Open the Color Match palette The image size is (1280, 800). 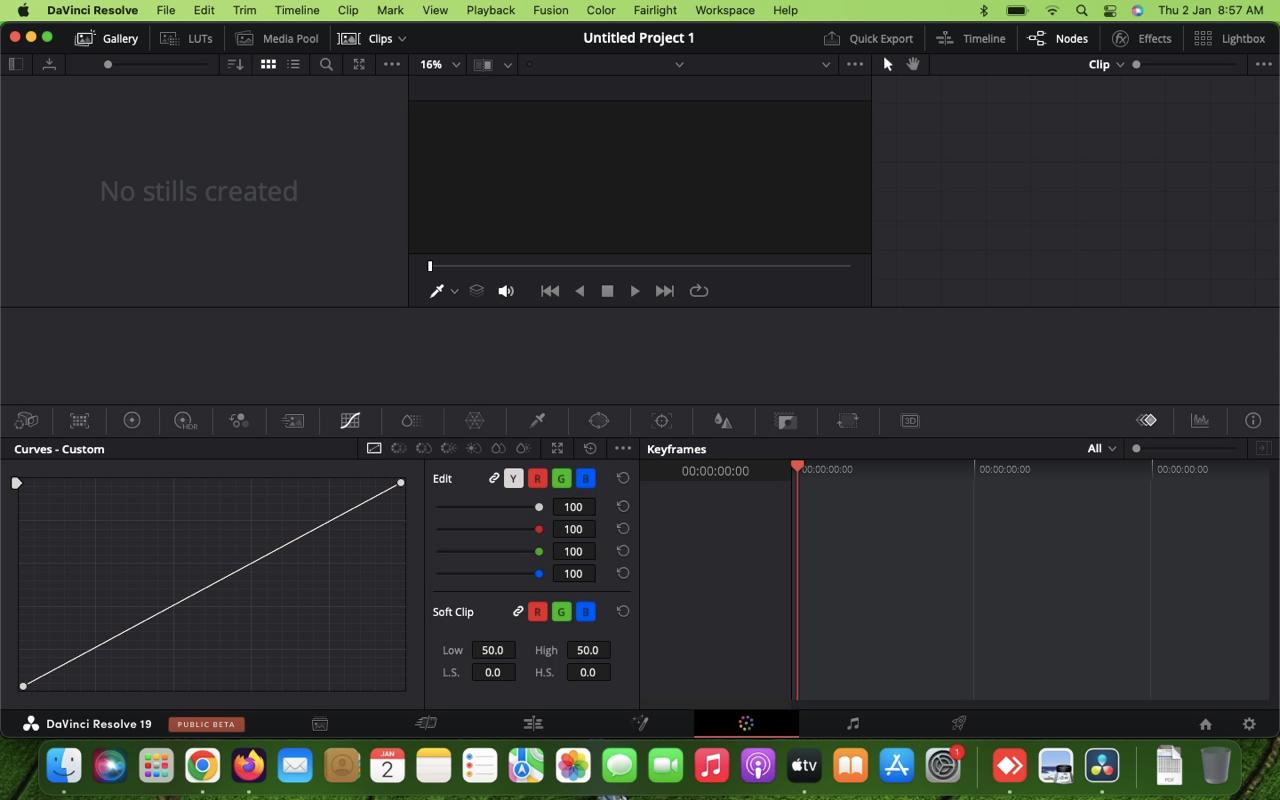pyautogui.click(x=80, y=421)
